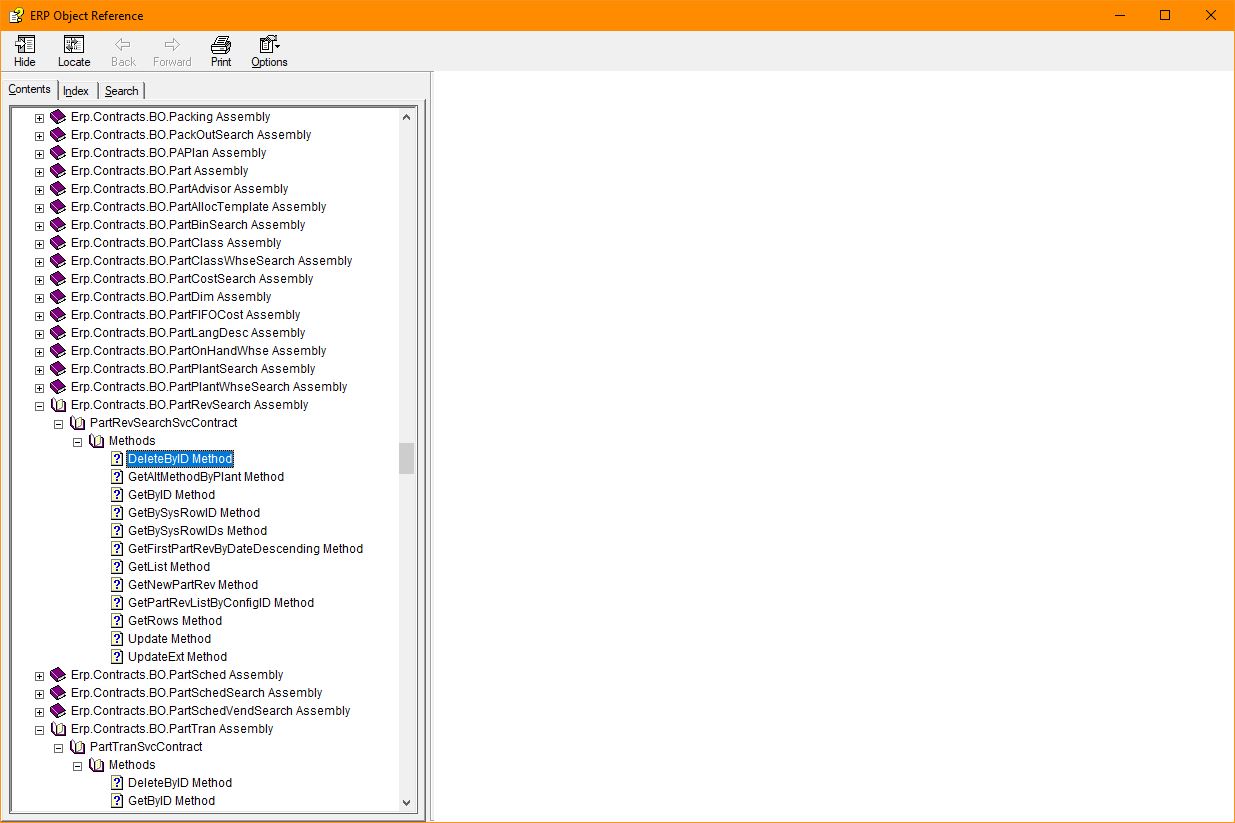This screenshot has width=1235, height=823.
Task: Click the Print toolbar icon
Action: click(221, 45)
